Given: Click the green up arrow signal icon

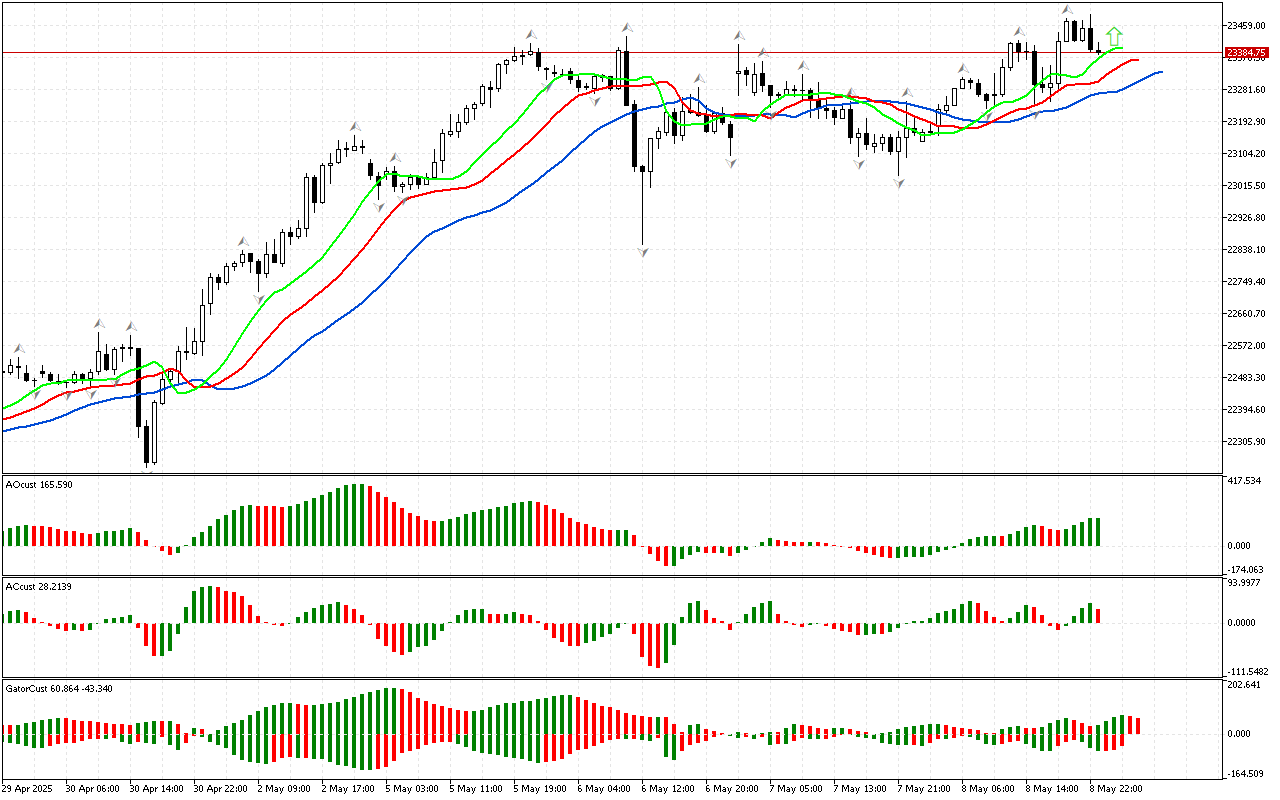Looking at the screenshot, I should (1115, 37).
